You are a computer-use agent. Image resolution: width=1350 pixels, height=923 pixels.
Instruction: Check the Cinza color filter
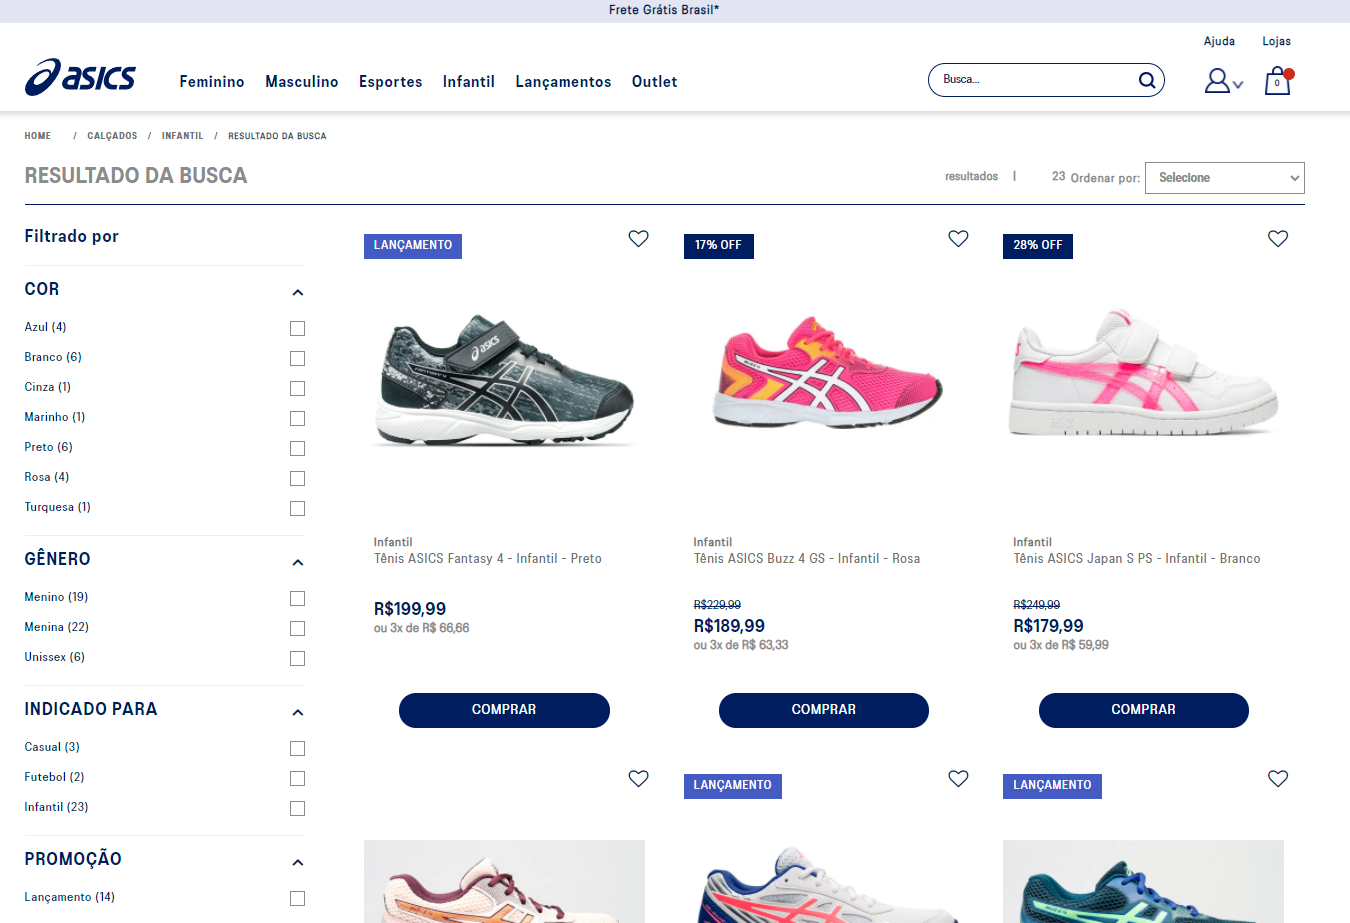click(297, 388)
